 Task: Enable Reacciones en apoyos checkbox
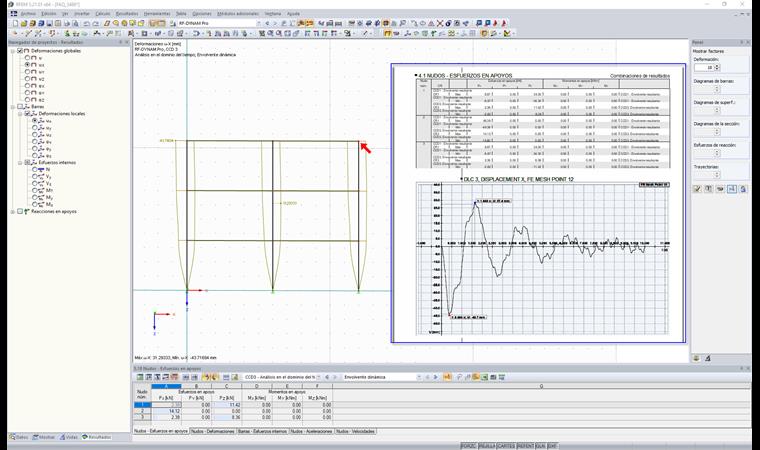coord(20,211)
